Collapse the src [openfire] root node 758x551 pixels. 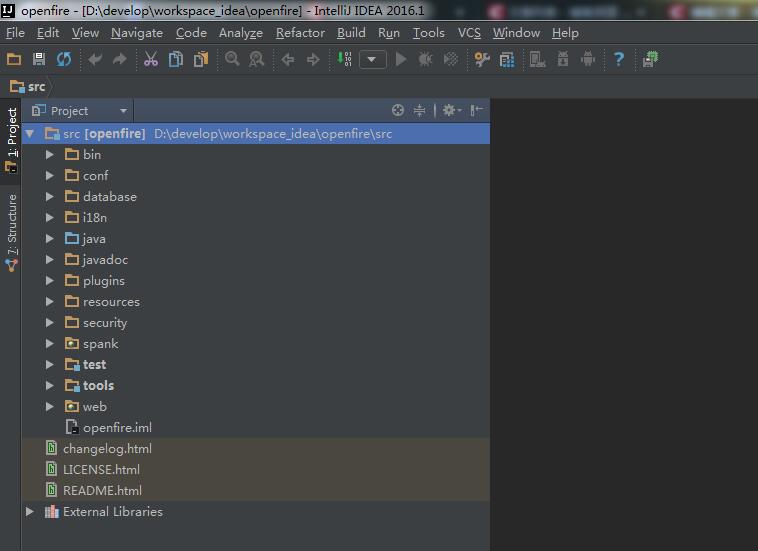coord(30,133)
